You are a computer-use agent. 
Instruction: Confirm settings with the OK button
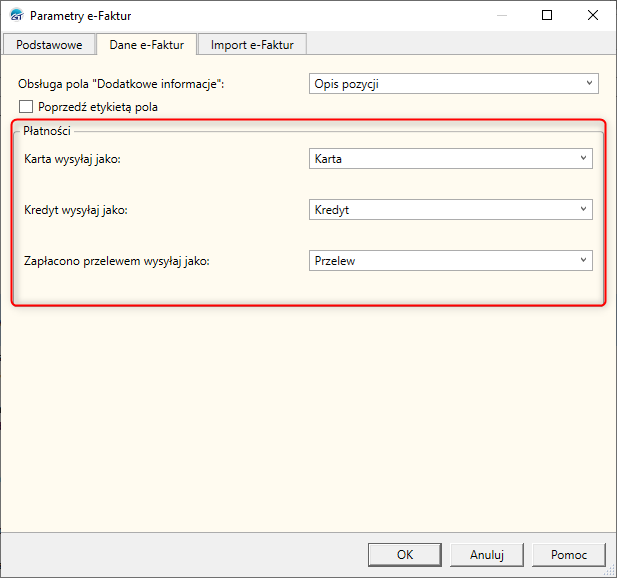pyautogui.click(x=404, y=554)
